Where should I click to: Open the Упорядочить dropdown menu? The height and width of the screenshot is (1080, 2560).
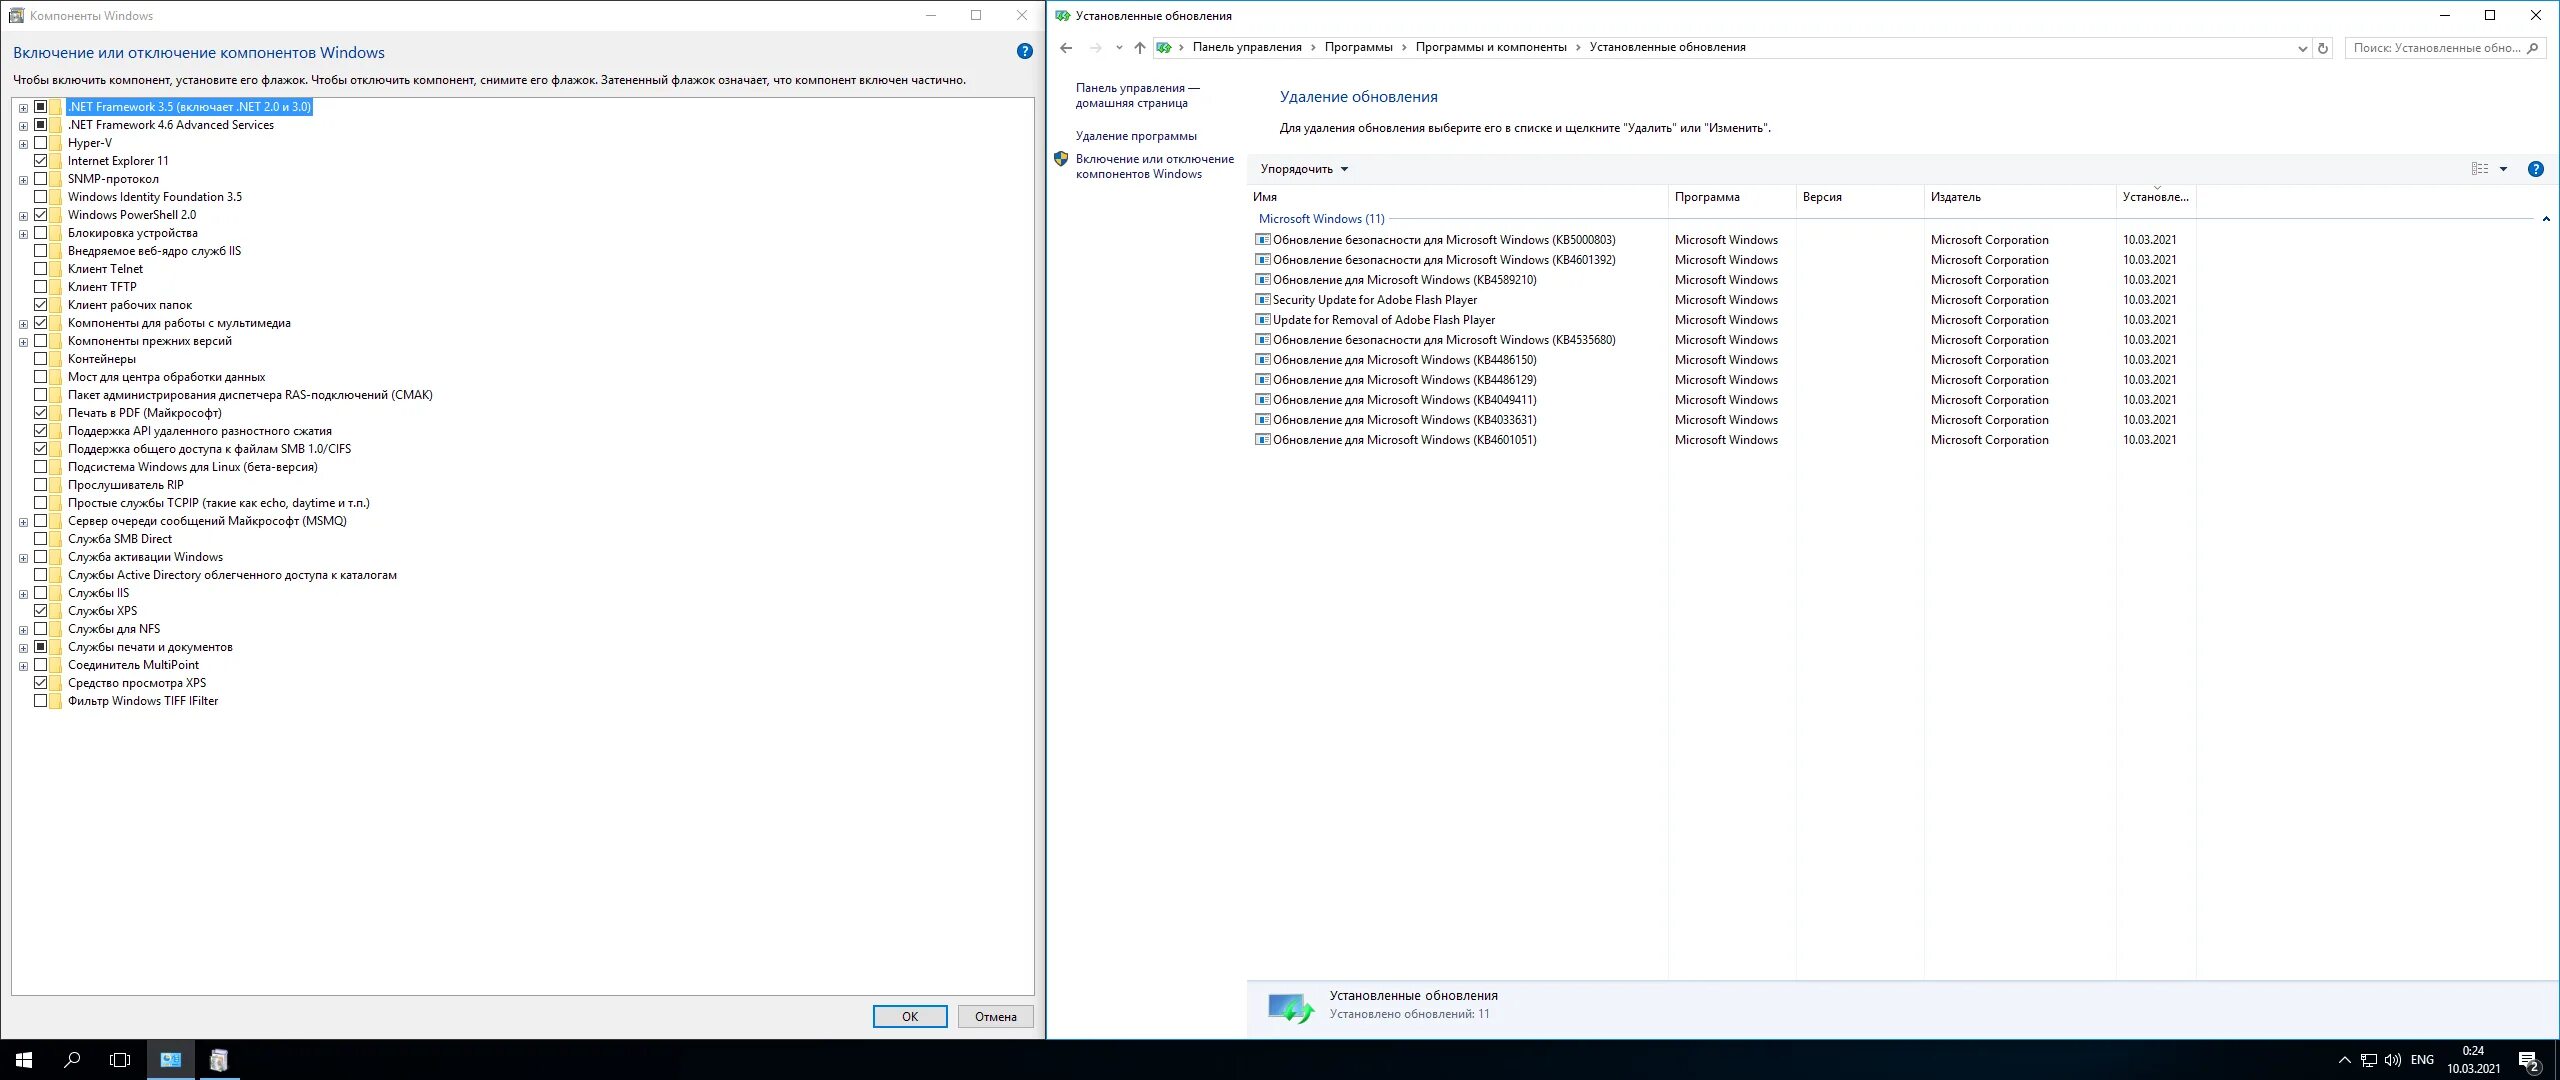(x=1304, y=169)
